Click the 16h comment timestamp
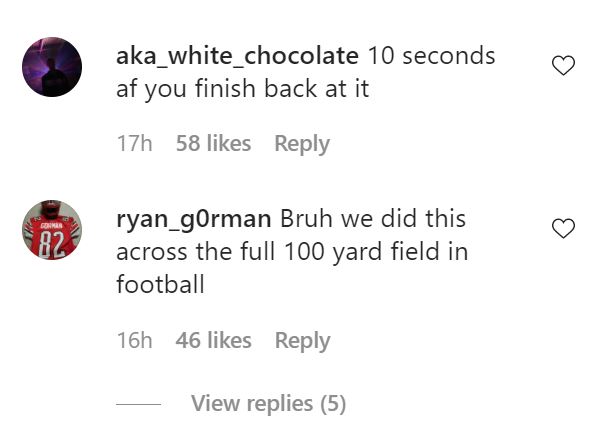Viewport: 601px width, 424px height. pos(134,341)
